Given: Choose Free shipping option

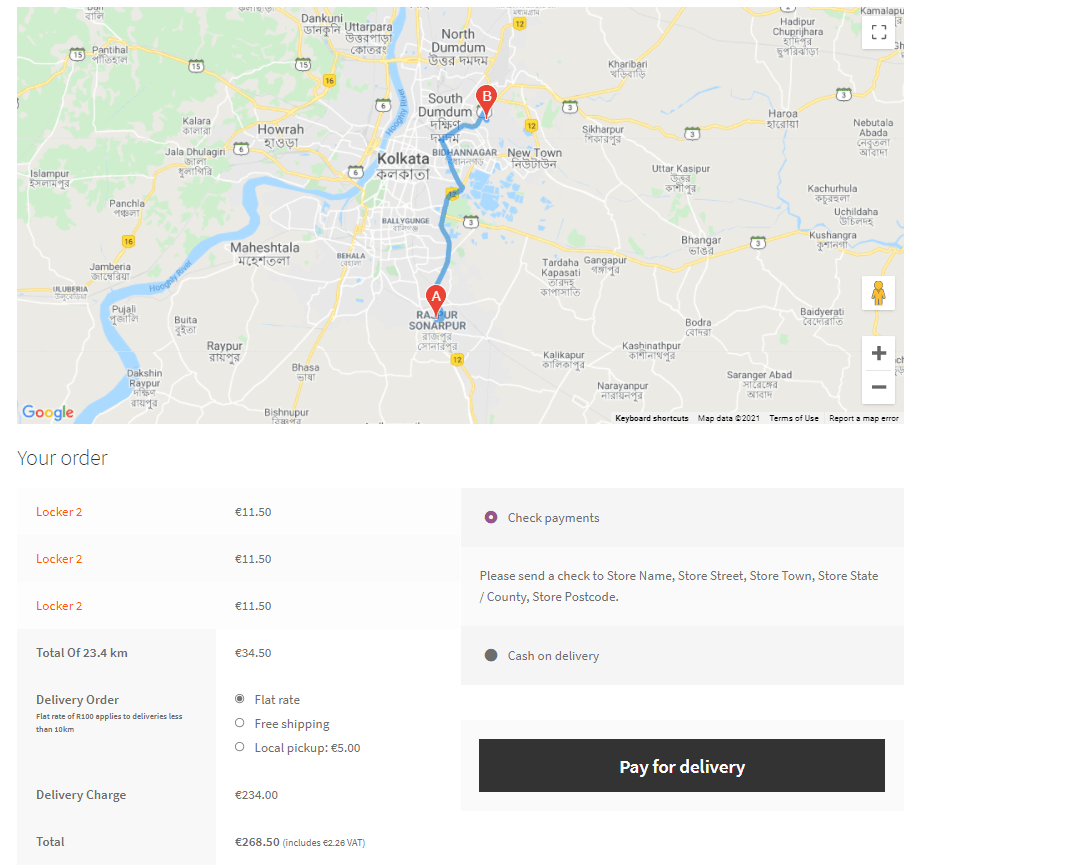Looking at the screenshot, I should [239, 723].
